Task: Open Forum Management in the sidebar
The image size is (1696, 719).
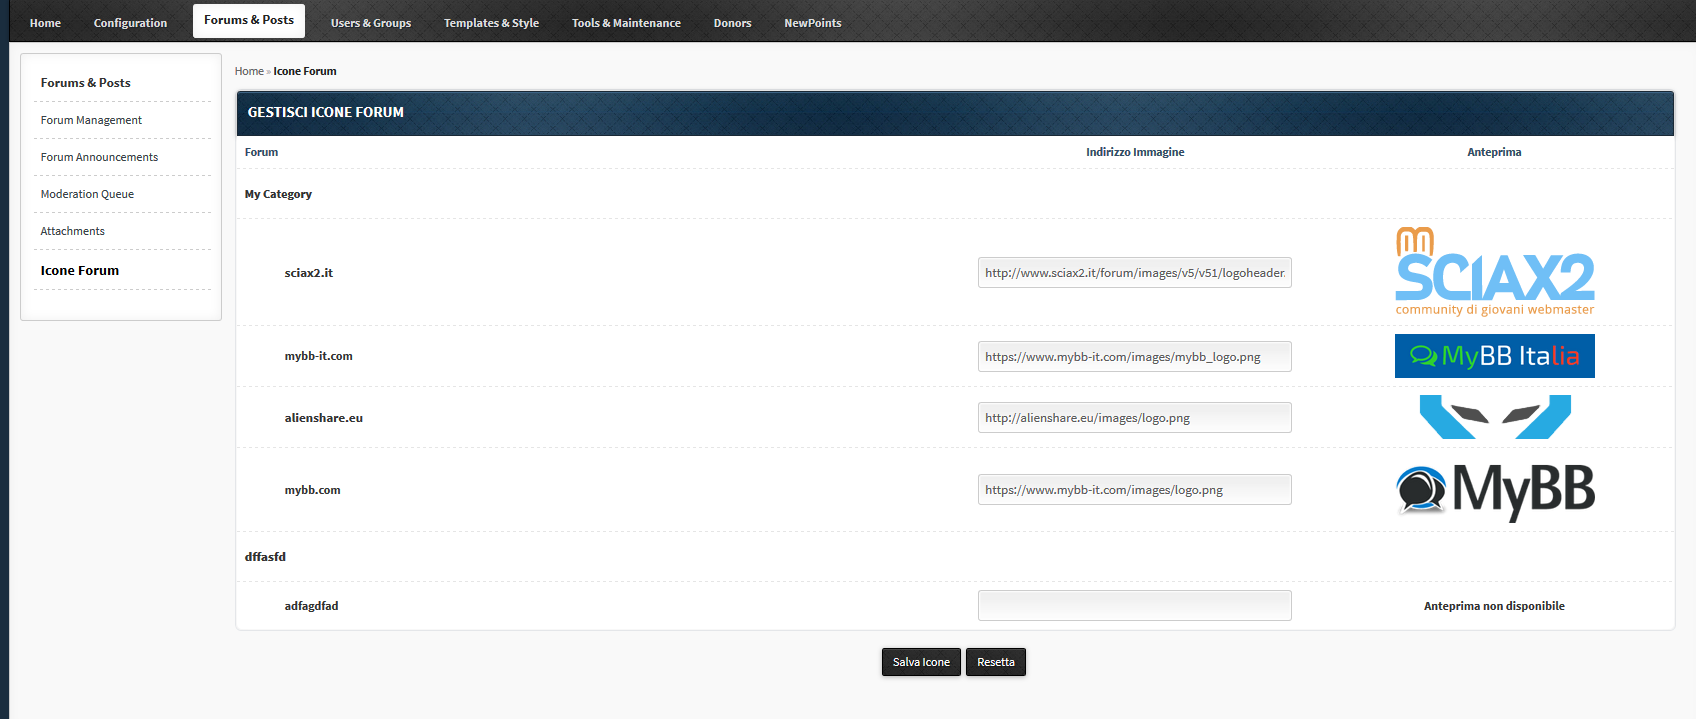Action: (x=91, y=120)
